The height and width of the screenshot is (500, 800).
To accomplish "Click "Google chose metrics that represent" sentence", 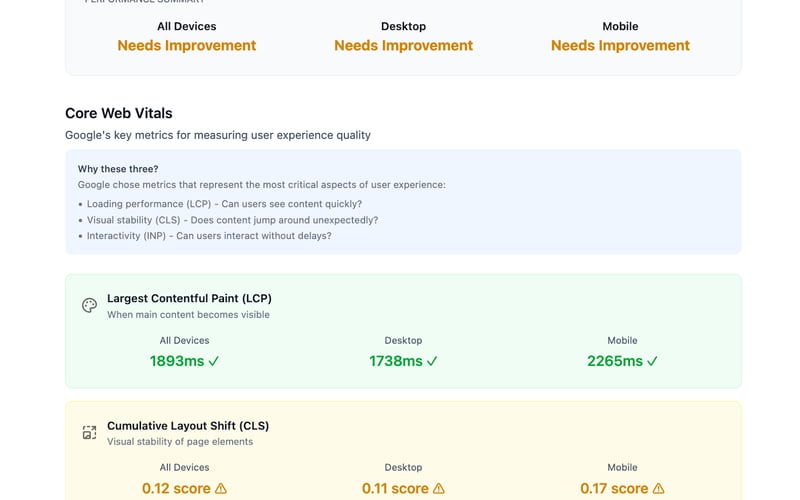I will tap(262, 185).
